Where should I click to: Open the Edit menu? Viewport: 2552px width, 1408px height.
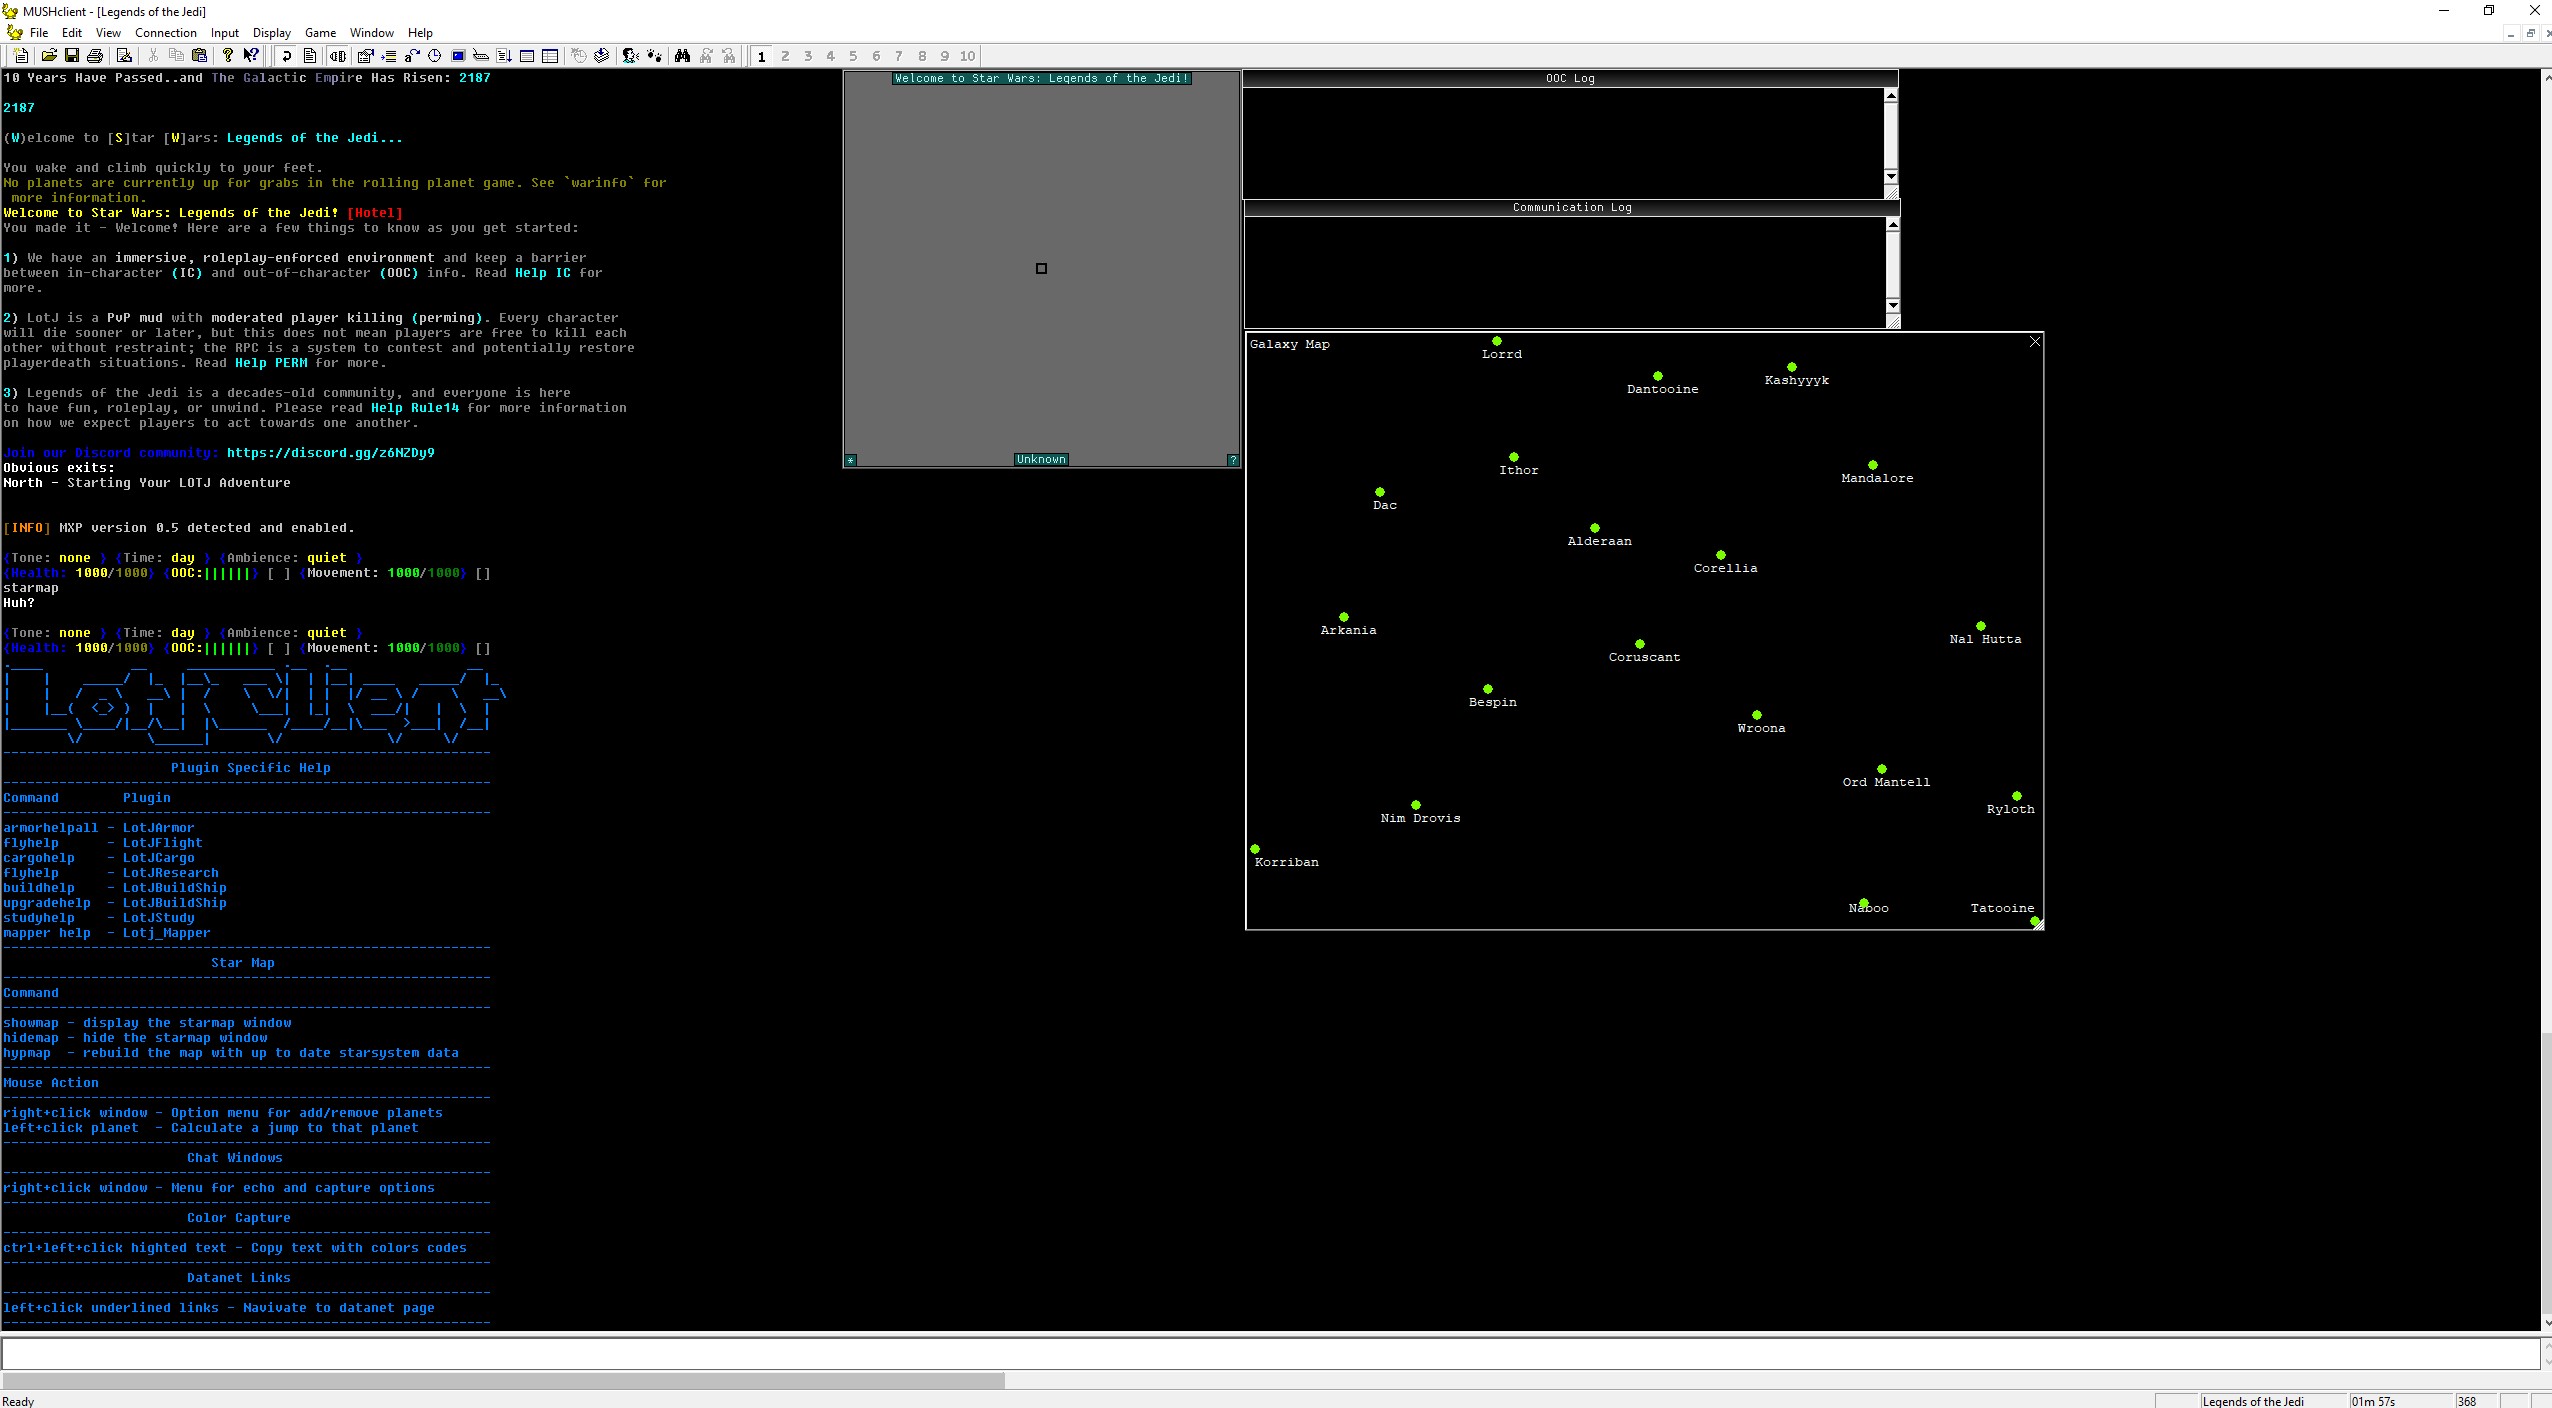click(72, 33)
